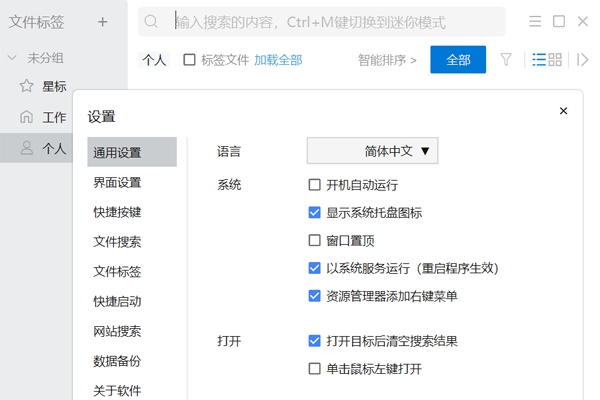Go to 快捷按键 settings section
600x400 pixels.
pos(117,212)
